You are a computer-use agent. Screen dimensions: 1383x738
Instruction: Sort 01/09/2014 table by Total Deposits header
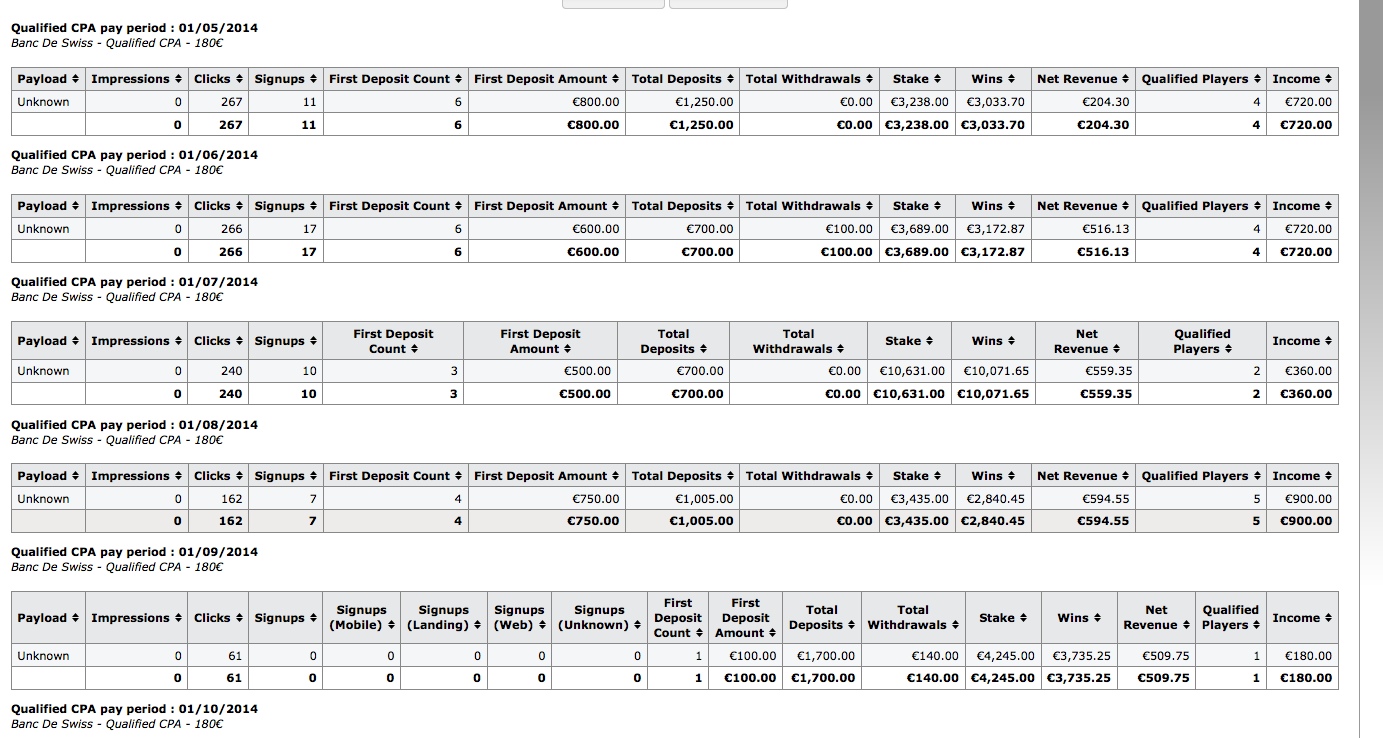[822, 618]
